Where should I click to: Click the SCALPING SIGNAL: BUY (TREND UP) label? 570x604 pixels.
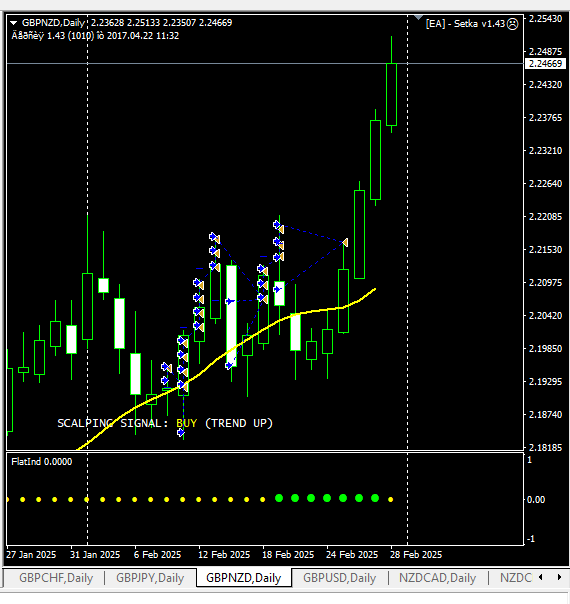point(165,423)
